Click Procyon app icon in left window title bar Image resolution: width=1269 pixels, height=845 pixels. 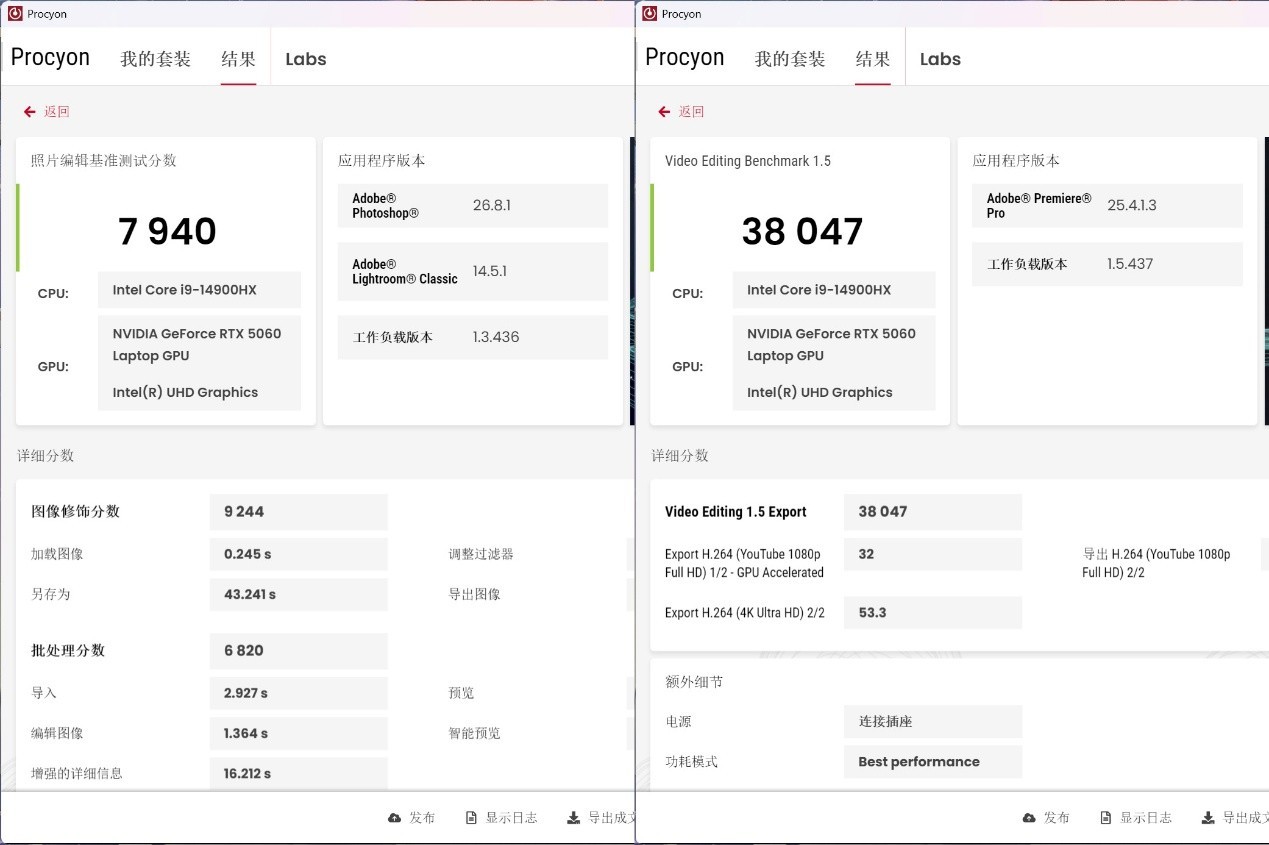tap(15, 14)
